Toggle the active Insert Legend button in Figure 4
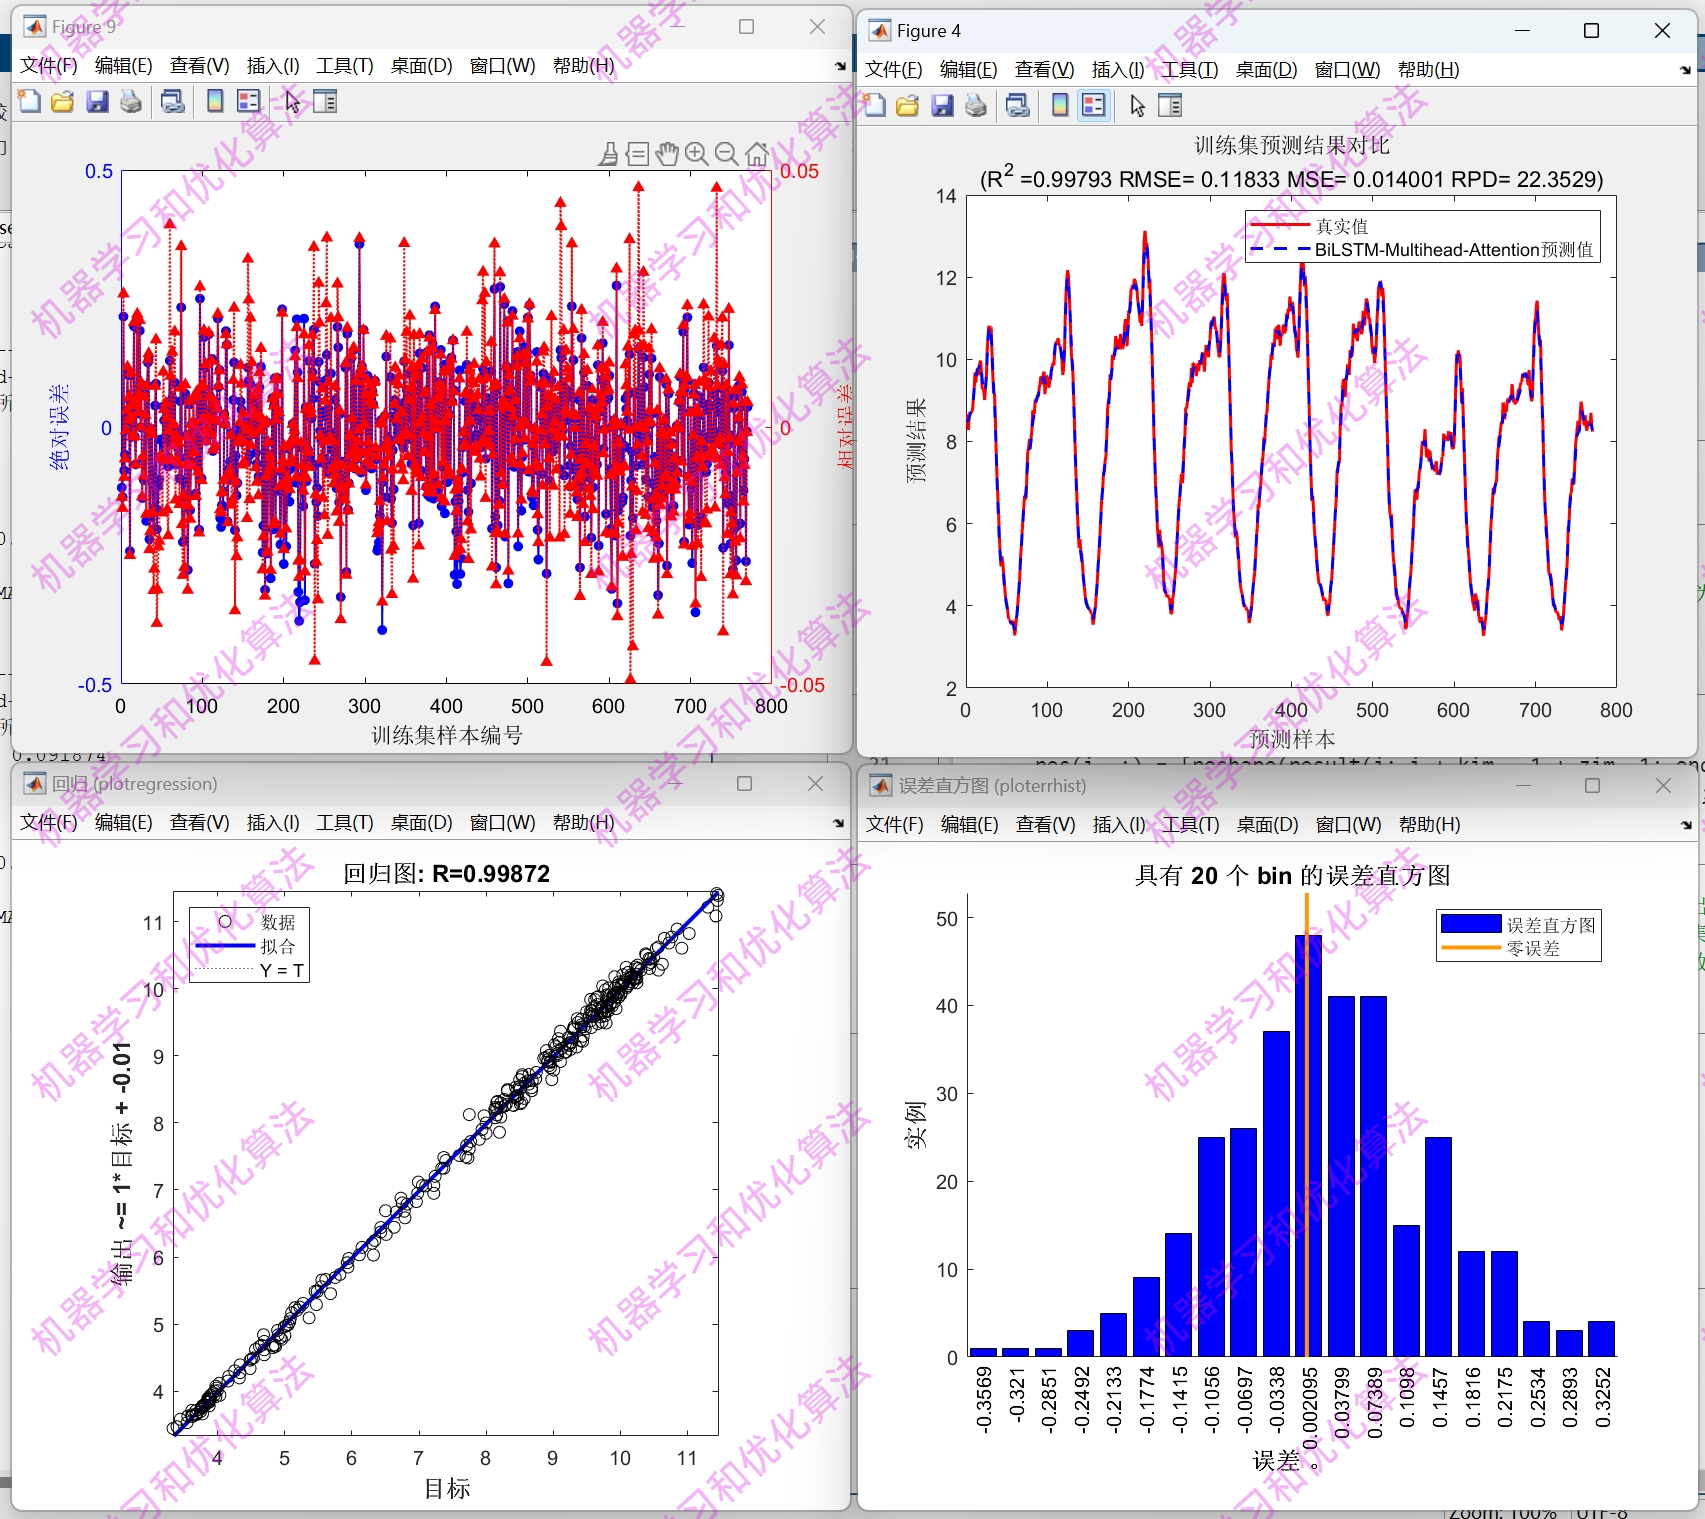Image resolution: width=1705 pixels, height=1519 pixels. (x=1094, y=105)
